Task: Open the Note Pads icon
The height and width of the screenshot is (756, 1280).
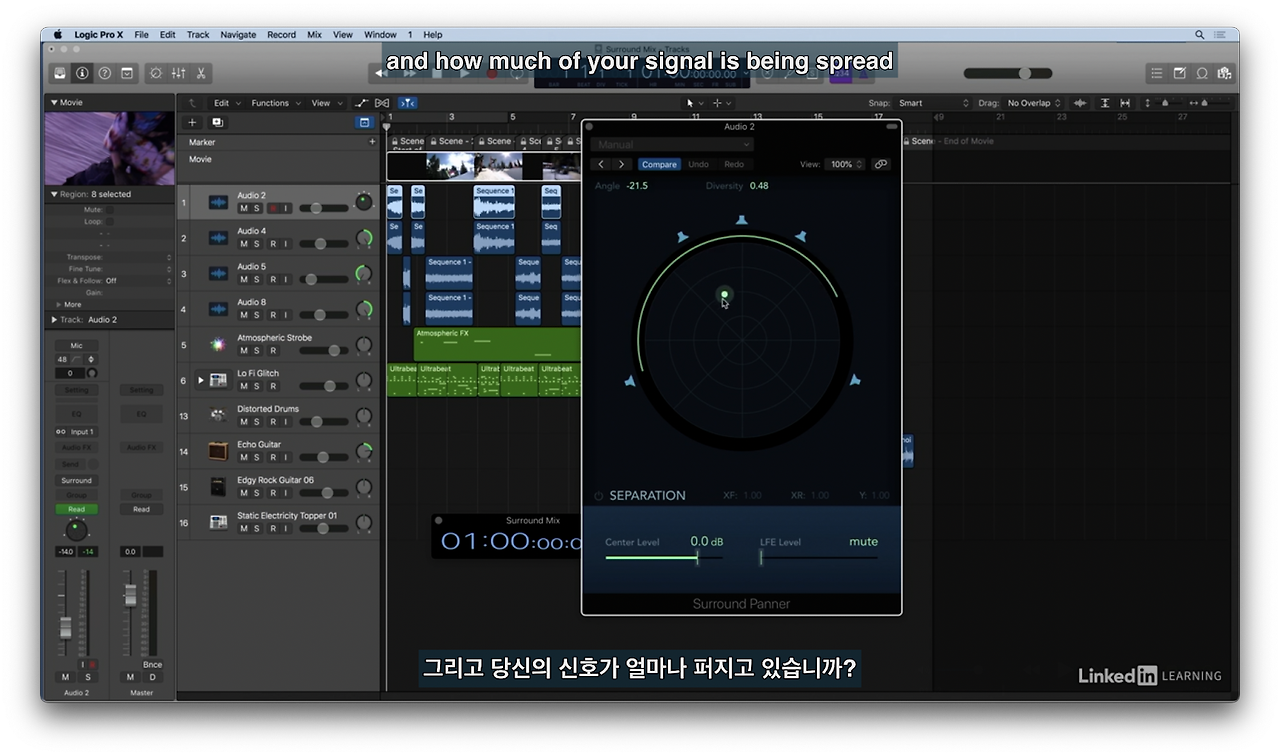Action: click(x=1179, y=73)
